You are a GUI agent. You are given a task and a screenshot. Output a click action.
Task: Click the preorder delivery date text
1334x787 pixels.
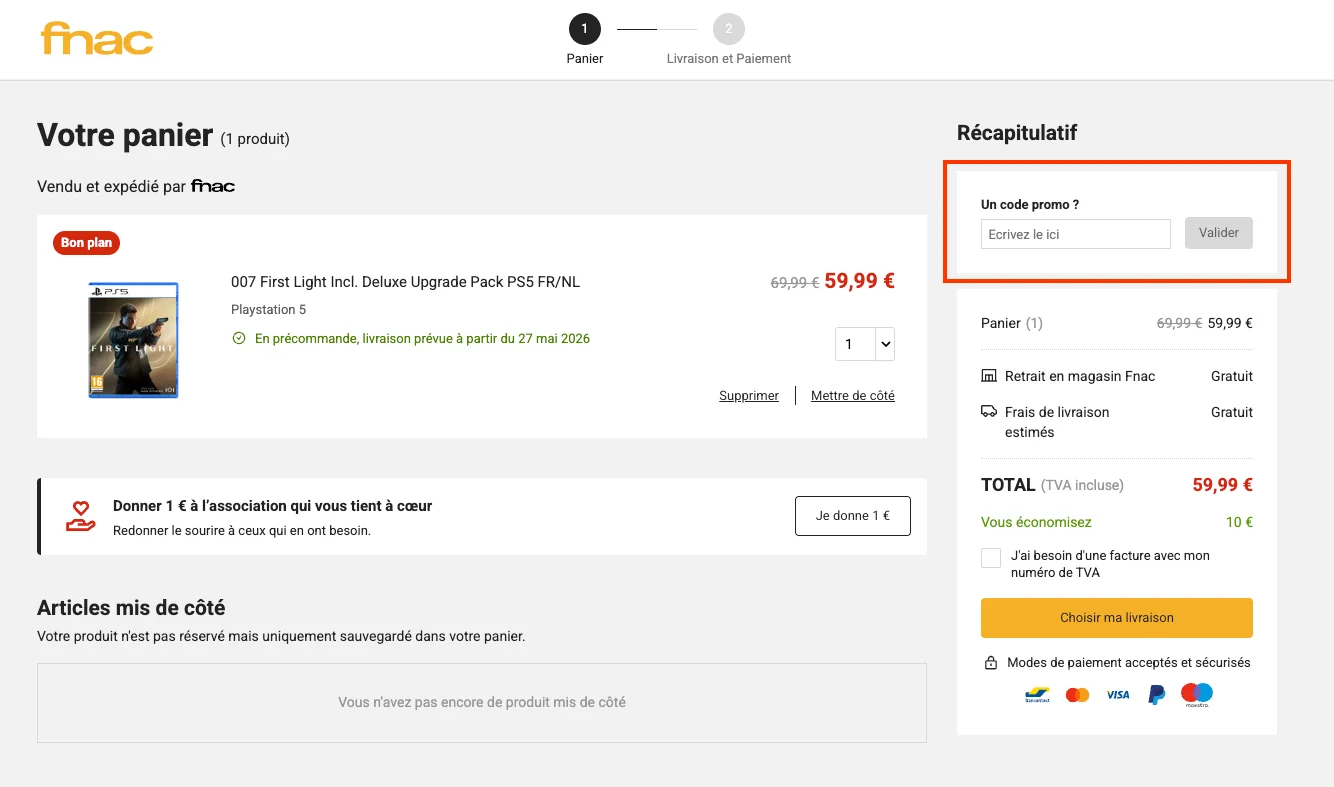[422, 339]
